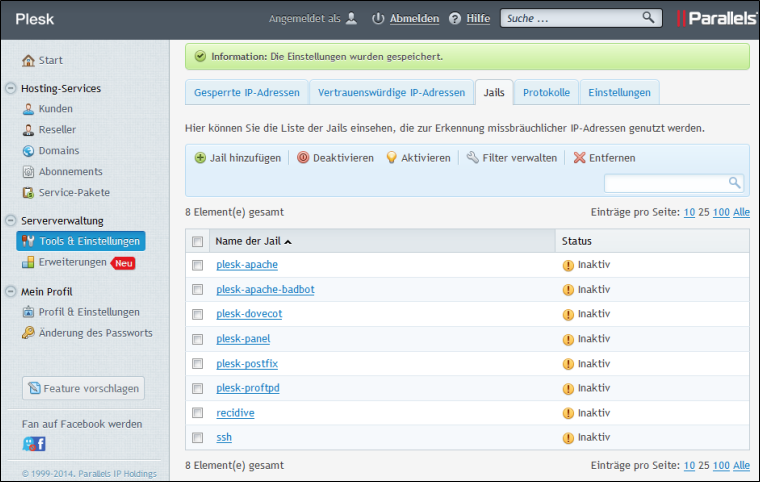
Task: Click the green plus Jail hinzufügen icon
Action: click(x=200, y=158)
